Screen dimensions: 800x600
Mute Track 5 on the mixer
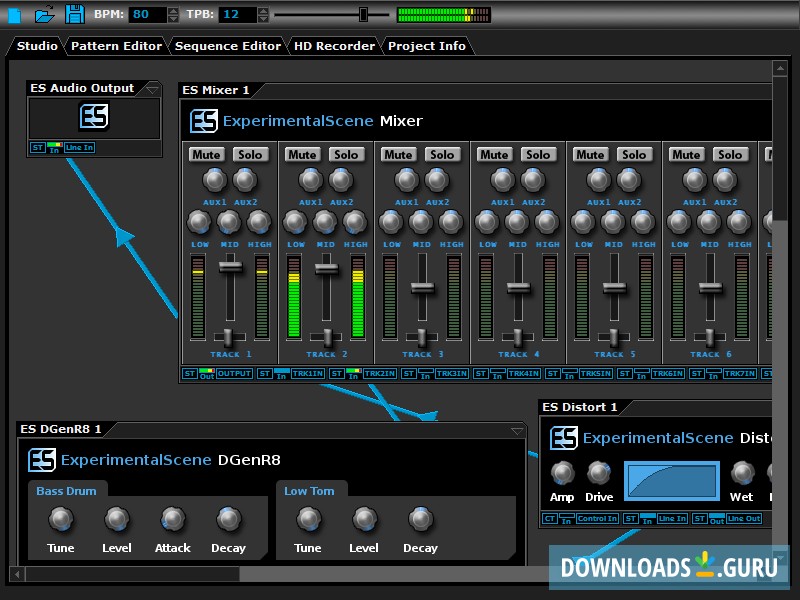590,154
